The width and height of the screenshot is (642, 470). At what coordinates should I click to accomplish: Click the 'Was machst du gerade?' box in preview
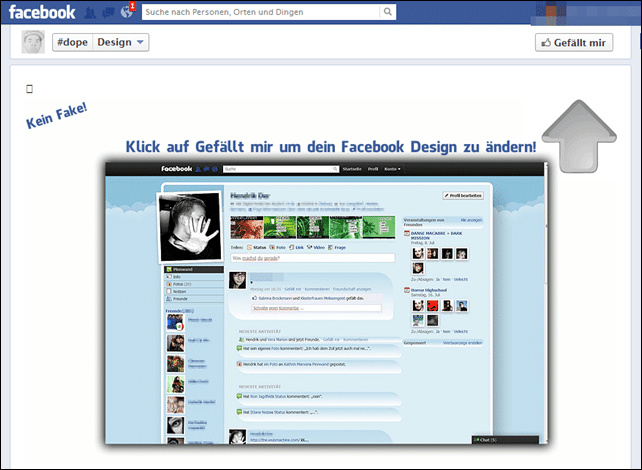pos(313,258)
